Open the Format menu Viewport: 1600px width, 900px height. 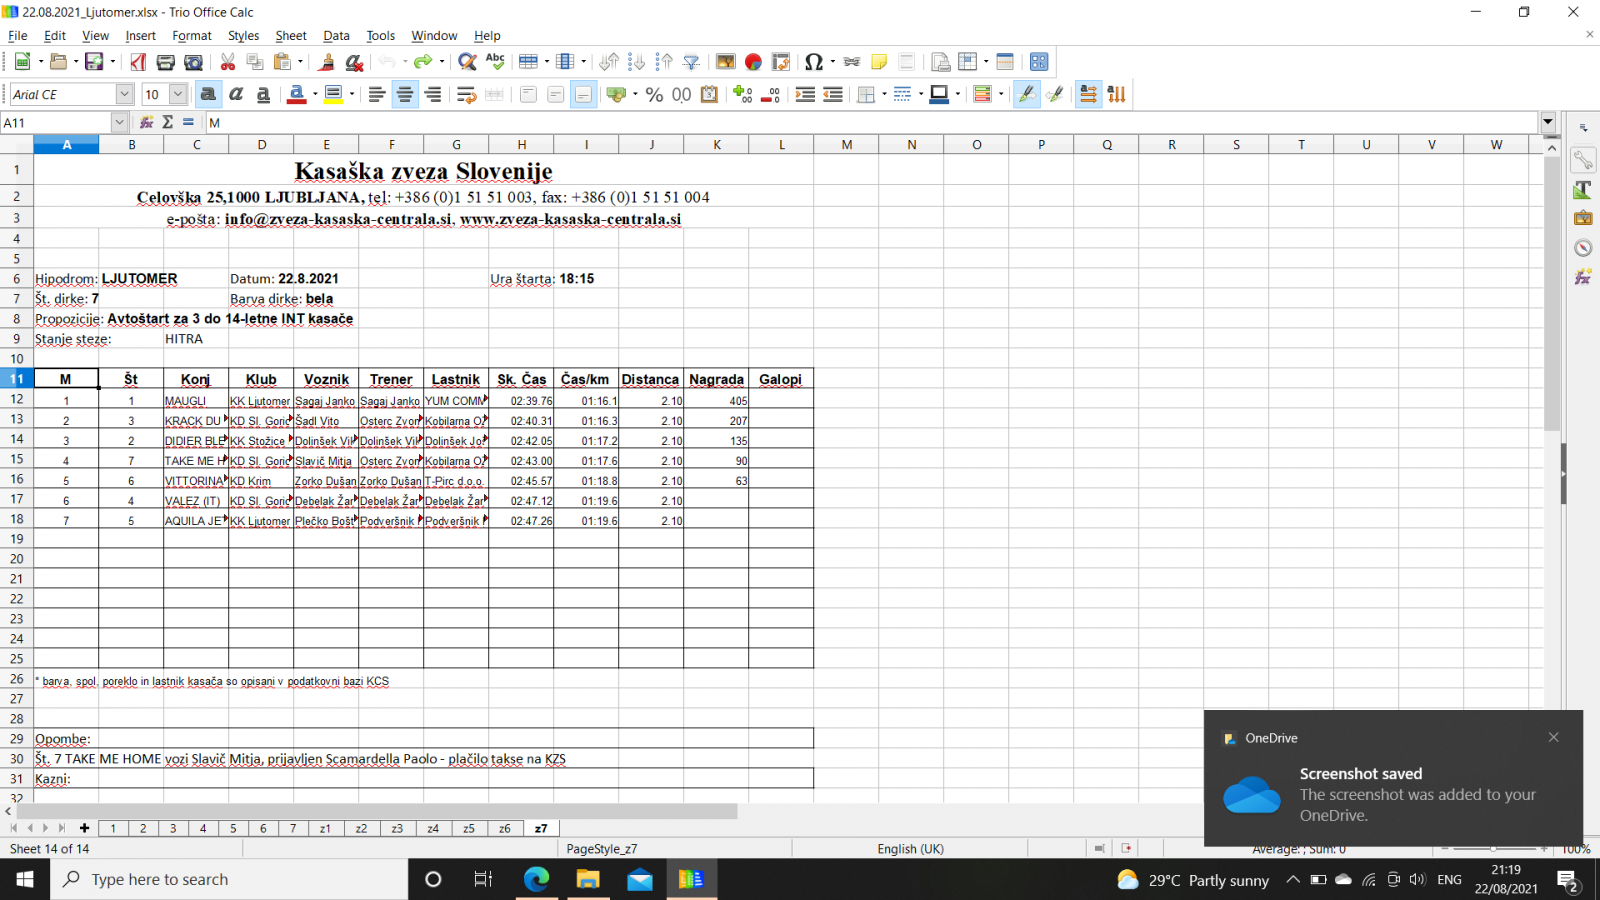click(191, 36)
